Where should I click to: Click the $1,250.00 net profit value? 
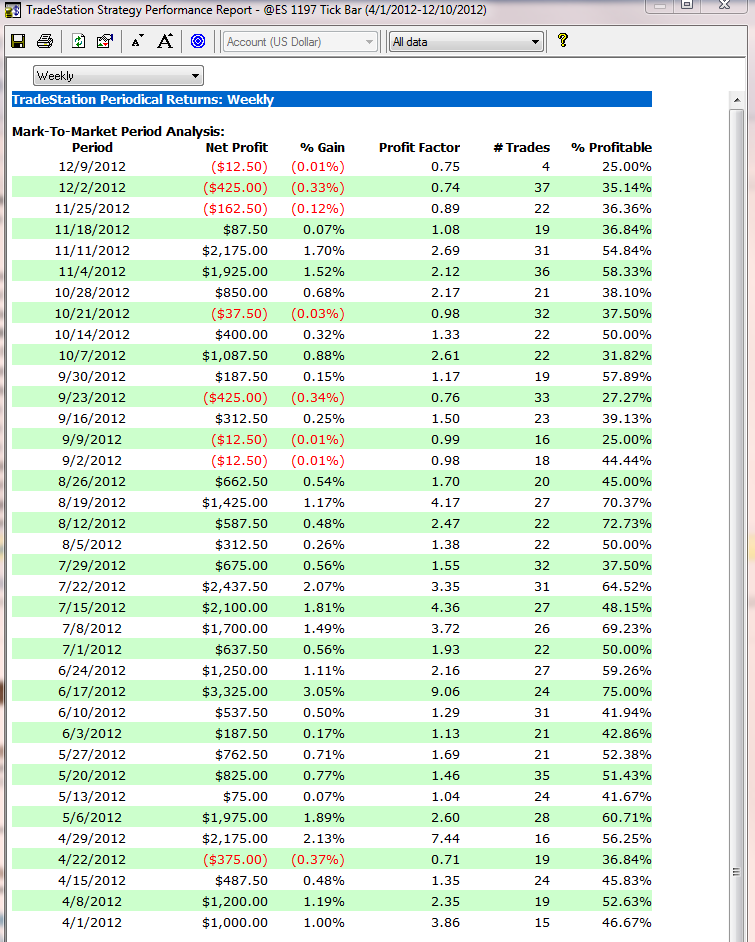pos(235,672)
